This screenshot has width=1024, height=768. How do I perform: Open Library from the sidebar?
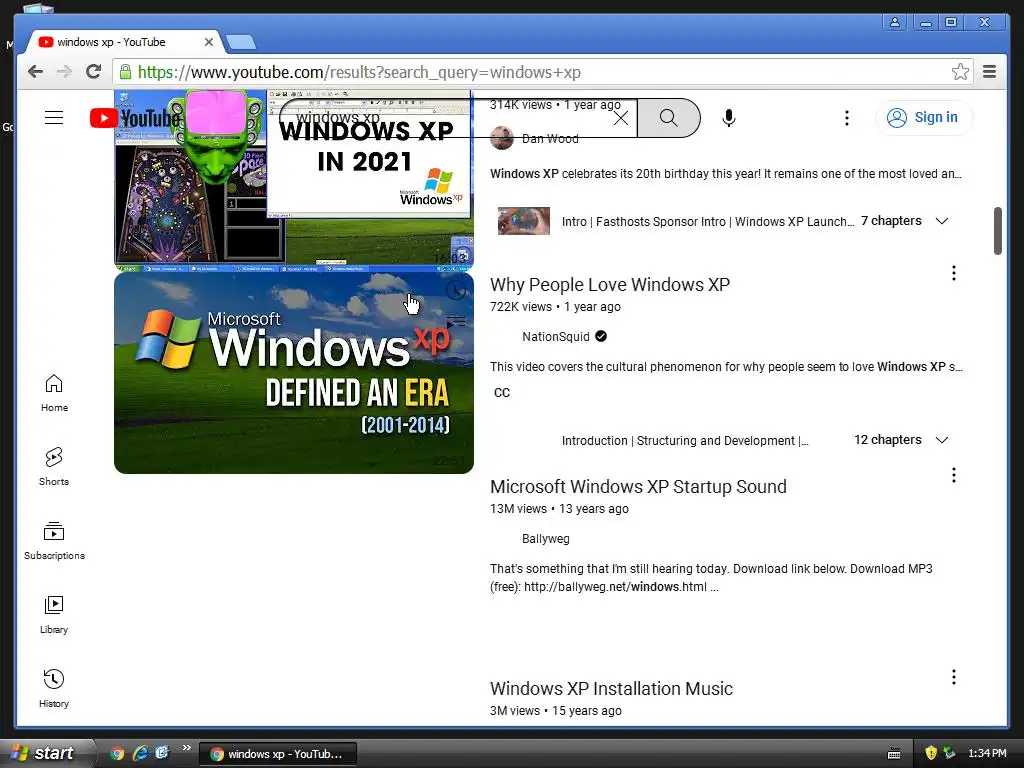point(54,615)
